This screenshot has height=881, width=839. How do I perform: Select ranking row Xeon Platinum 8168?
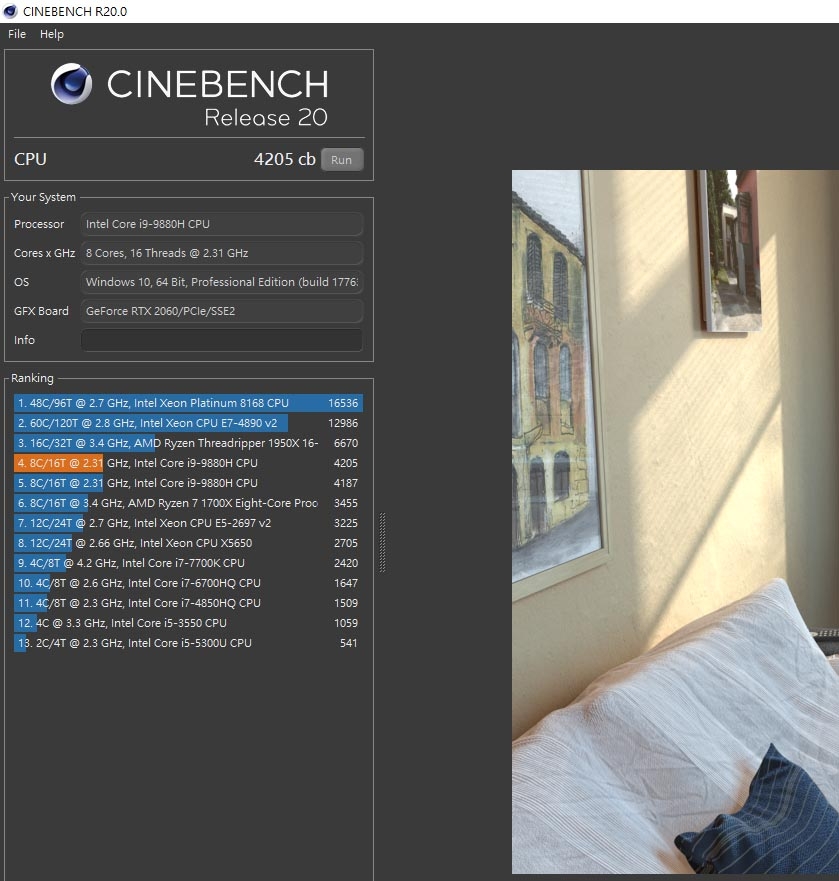188,403
